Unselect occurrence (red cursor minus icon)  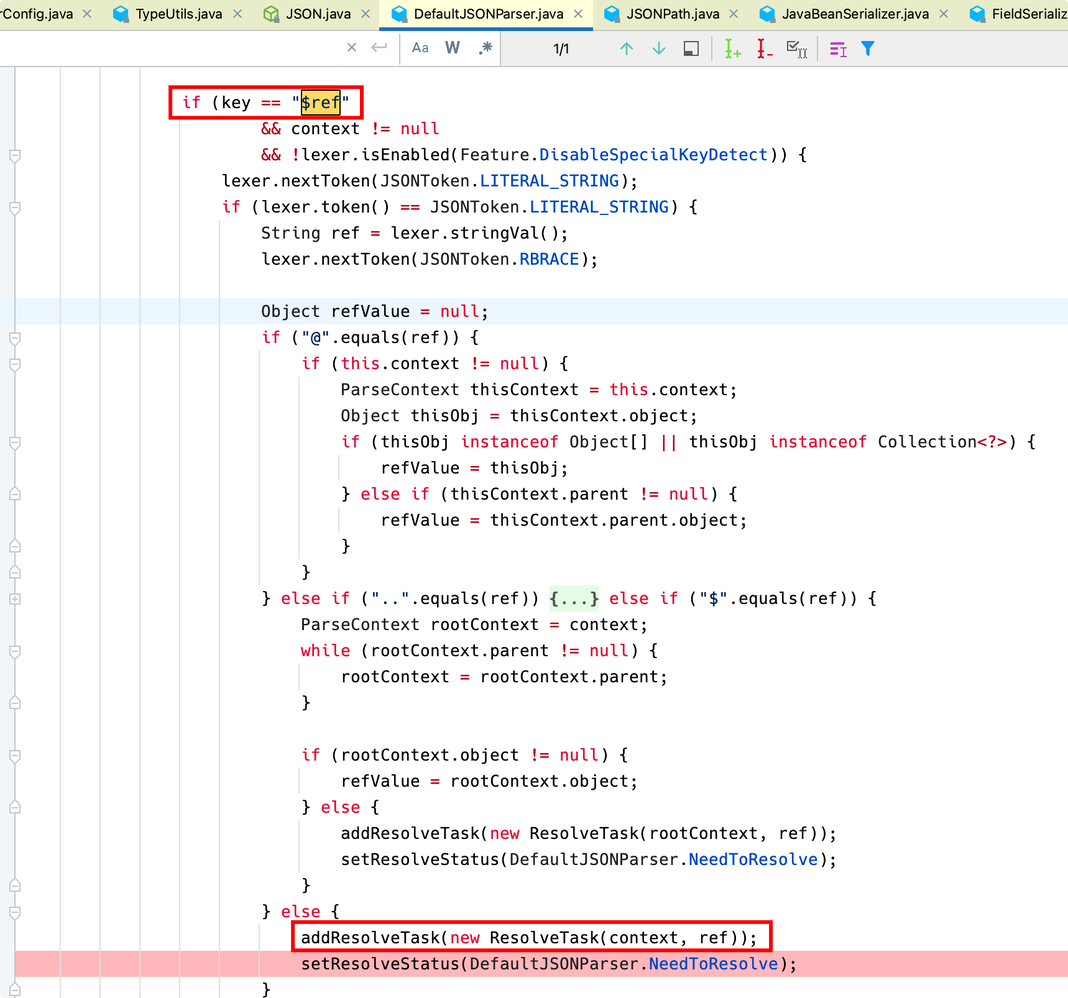pyautogui.click(x=764, y=48)
